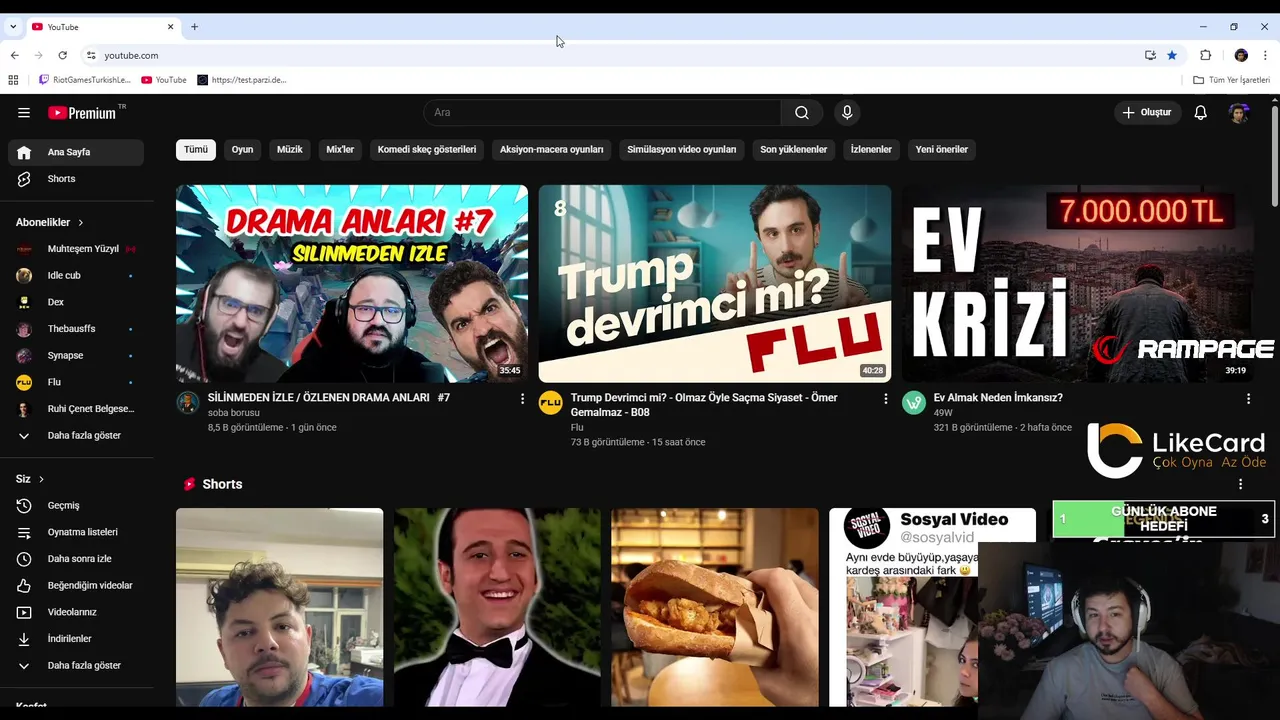
Task: Select Aksiyon-macera oyunları chip
Action: [x=552, y=150]
